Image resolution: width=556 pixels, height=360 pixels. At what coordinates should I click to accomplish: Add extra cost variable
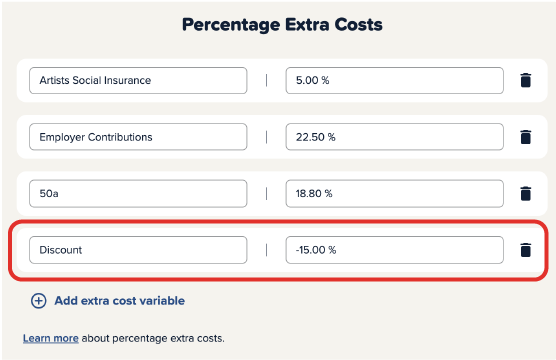coord(119,301)
